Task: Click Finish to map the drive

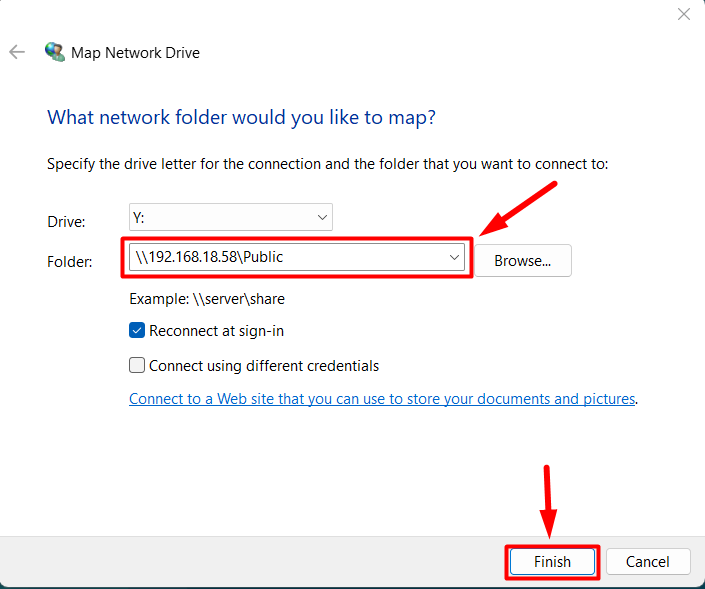Action: click(x=552, y=562)
